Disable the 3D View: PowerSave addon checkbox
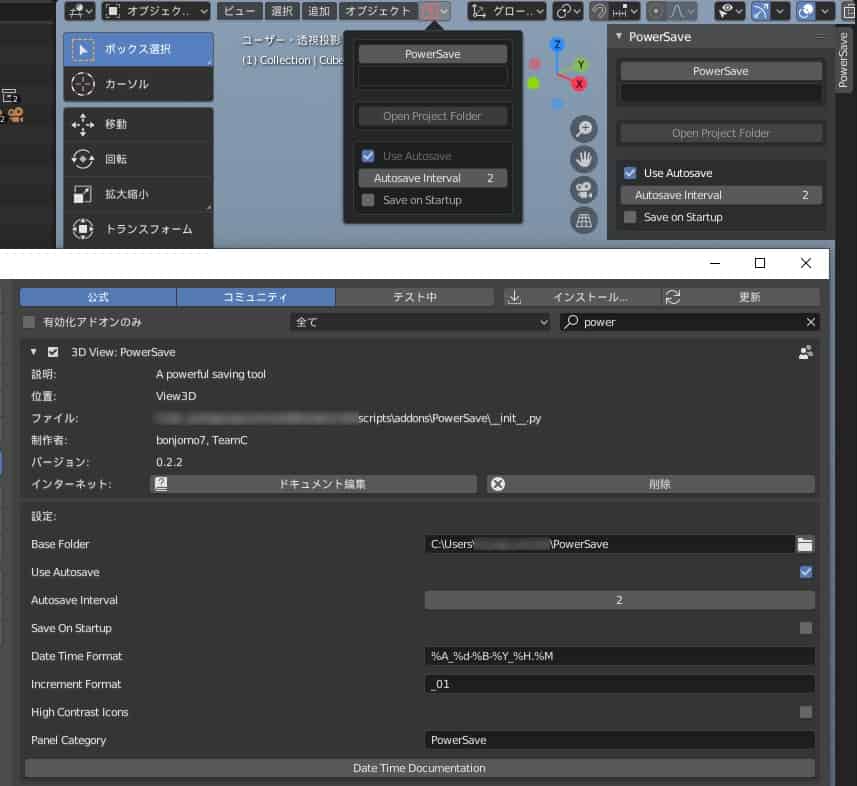The image size is (857, 786). pos(53,353)
